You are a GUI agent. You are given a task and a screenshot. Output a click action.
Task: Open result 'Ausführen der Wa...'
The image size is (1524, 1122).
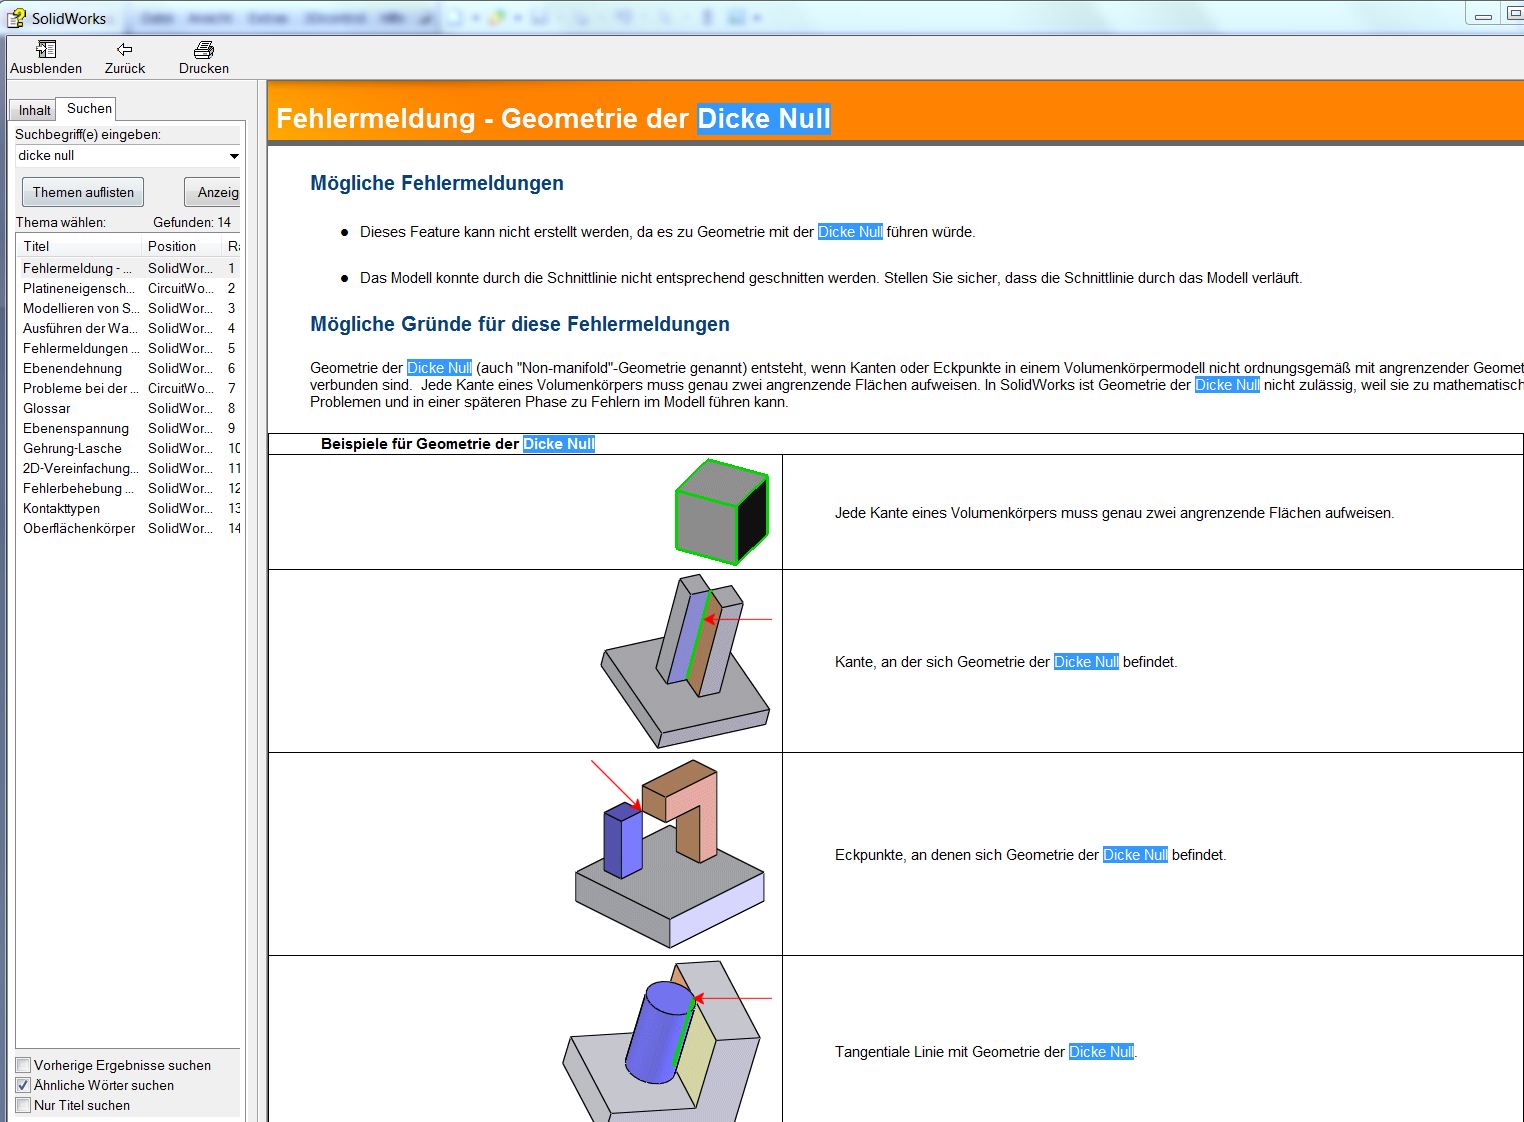click(128, 328)
